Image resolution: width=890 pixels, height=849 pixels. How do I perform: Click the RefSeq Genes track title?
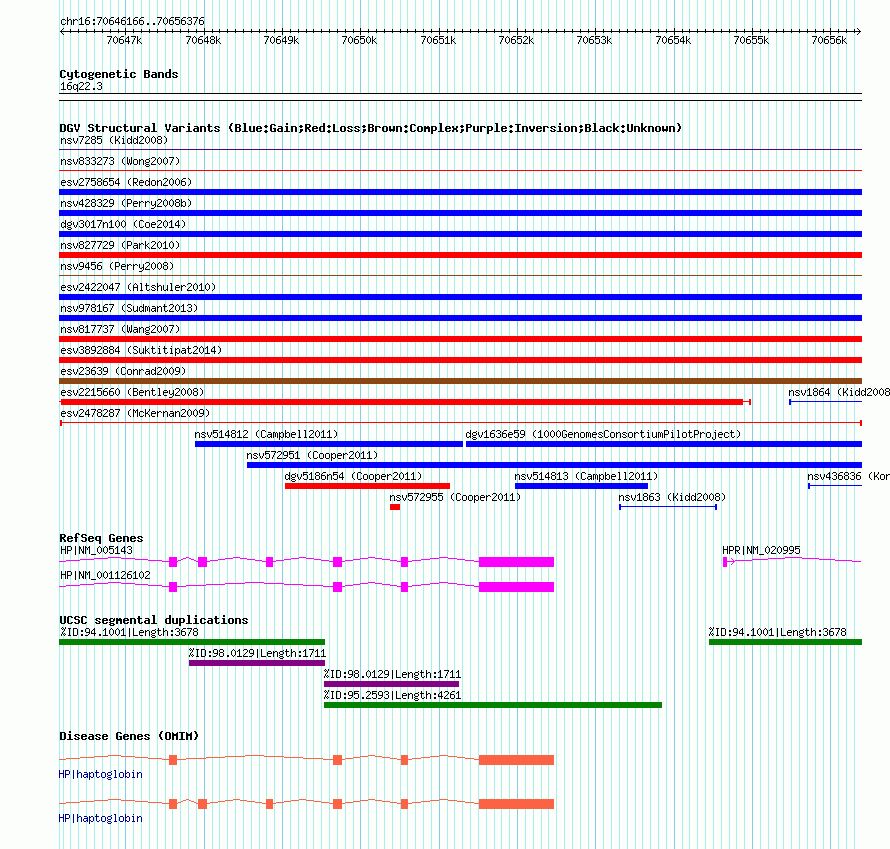point(101,538)
